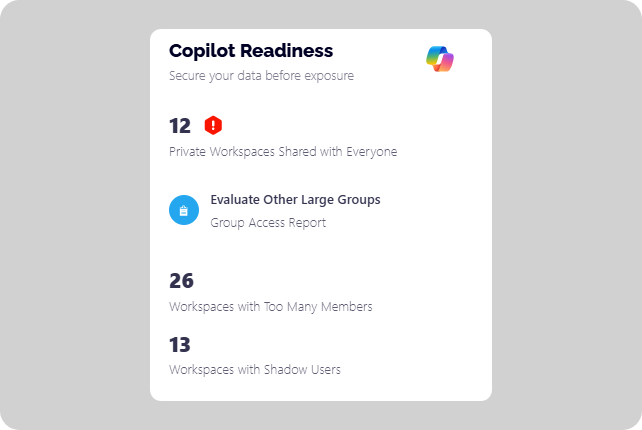Image resolution: width=642 pixels, height=430 pixels.
Task: Click the 'Secure your data before exposure' subtitle
Action: (x=261, y=75)
